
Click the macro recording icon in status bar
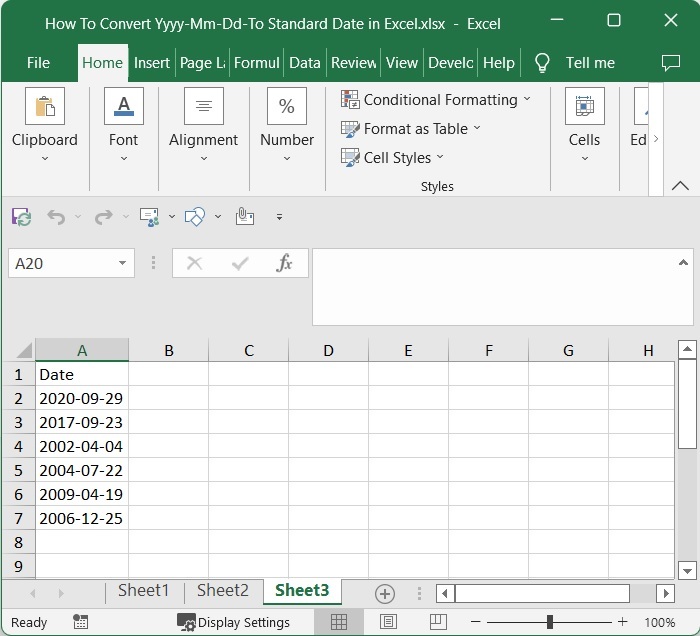(x=81, y=622)
